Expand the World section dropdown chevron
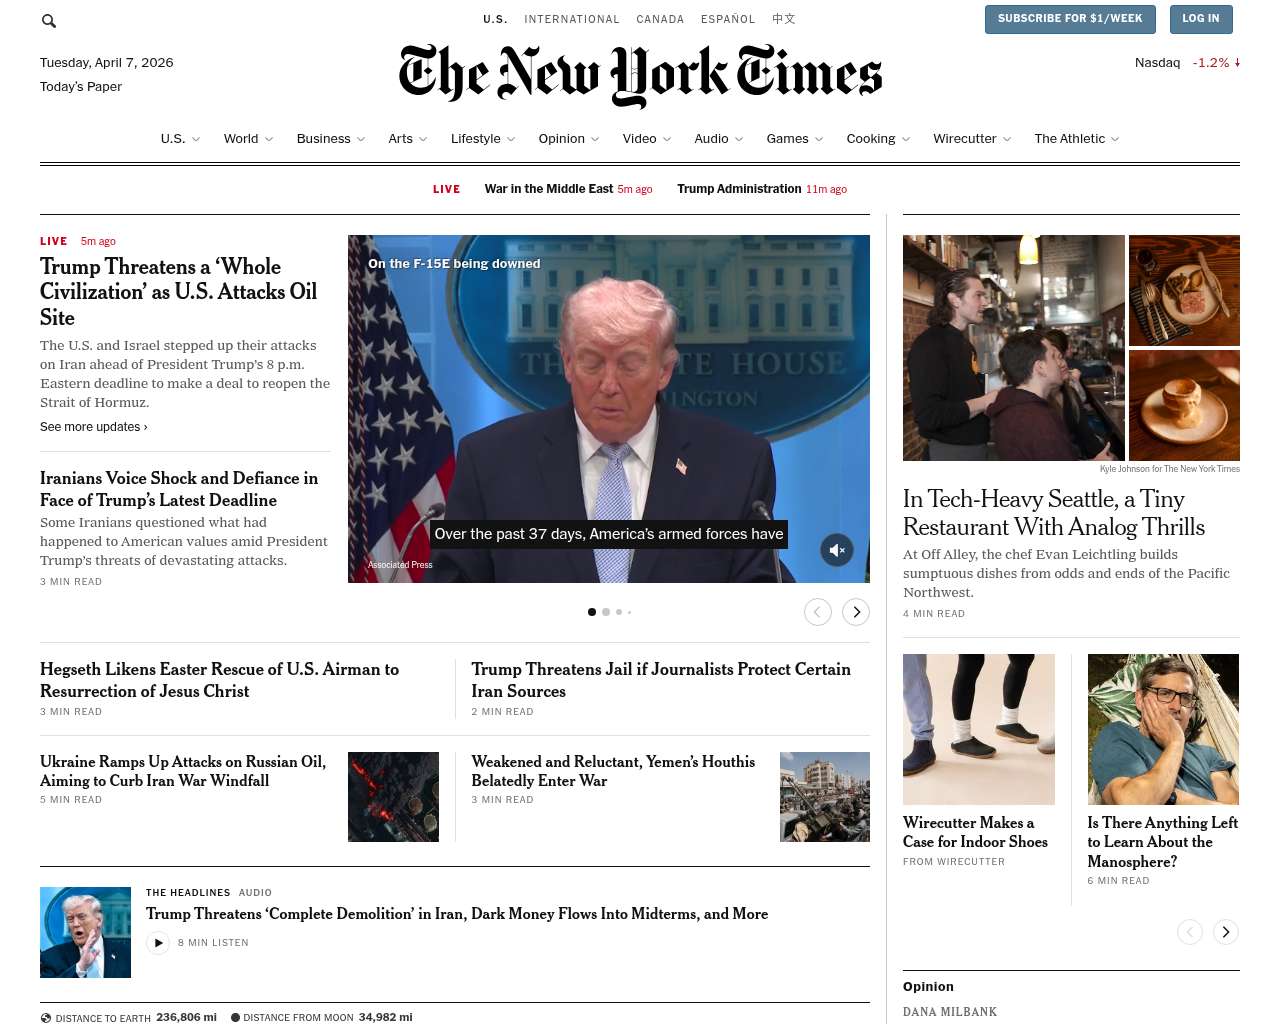 [269, 139]
